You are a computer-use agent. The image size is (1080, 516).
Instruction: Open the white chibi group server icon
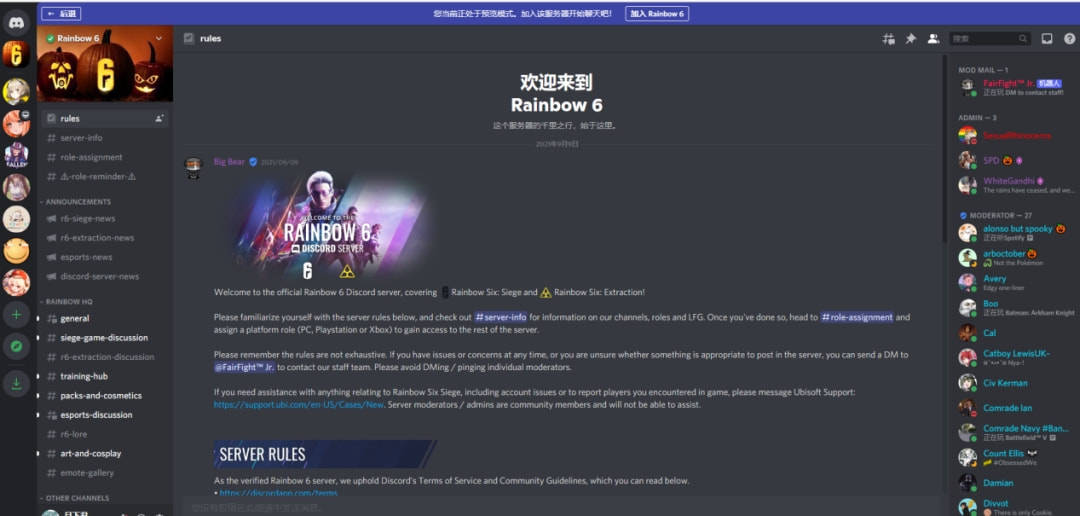click(16, 219)
